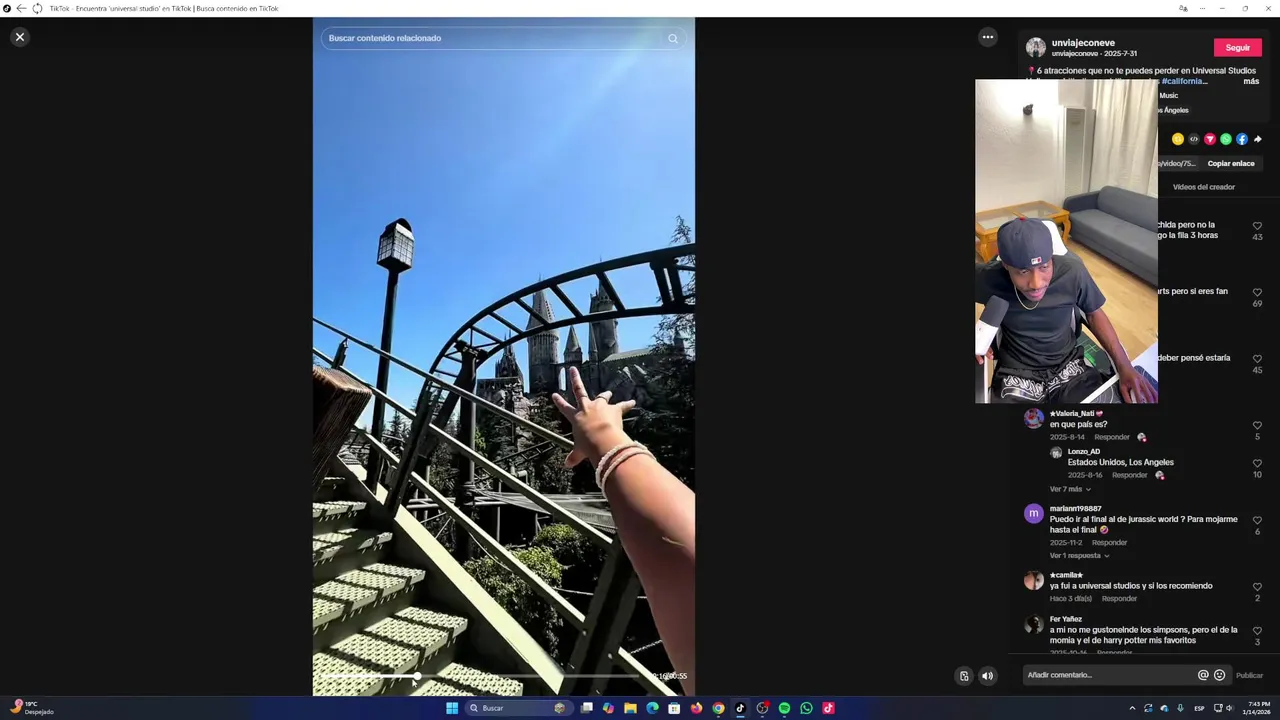Click 'Copiar enlace' button

click(1231, 163)
